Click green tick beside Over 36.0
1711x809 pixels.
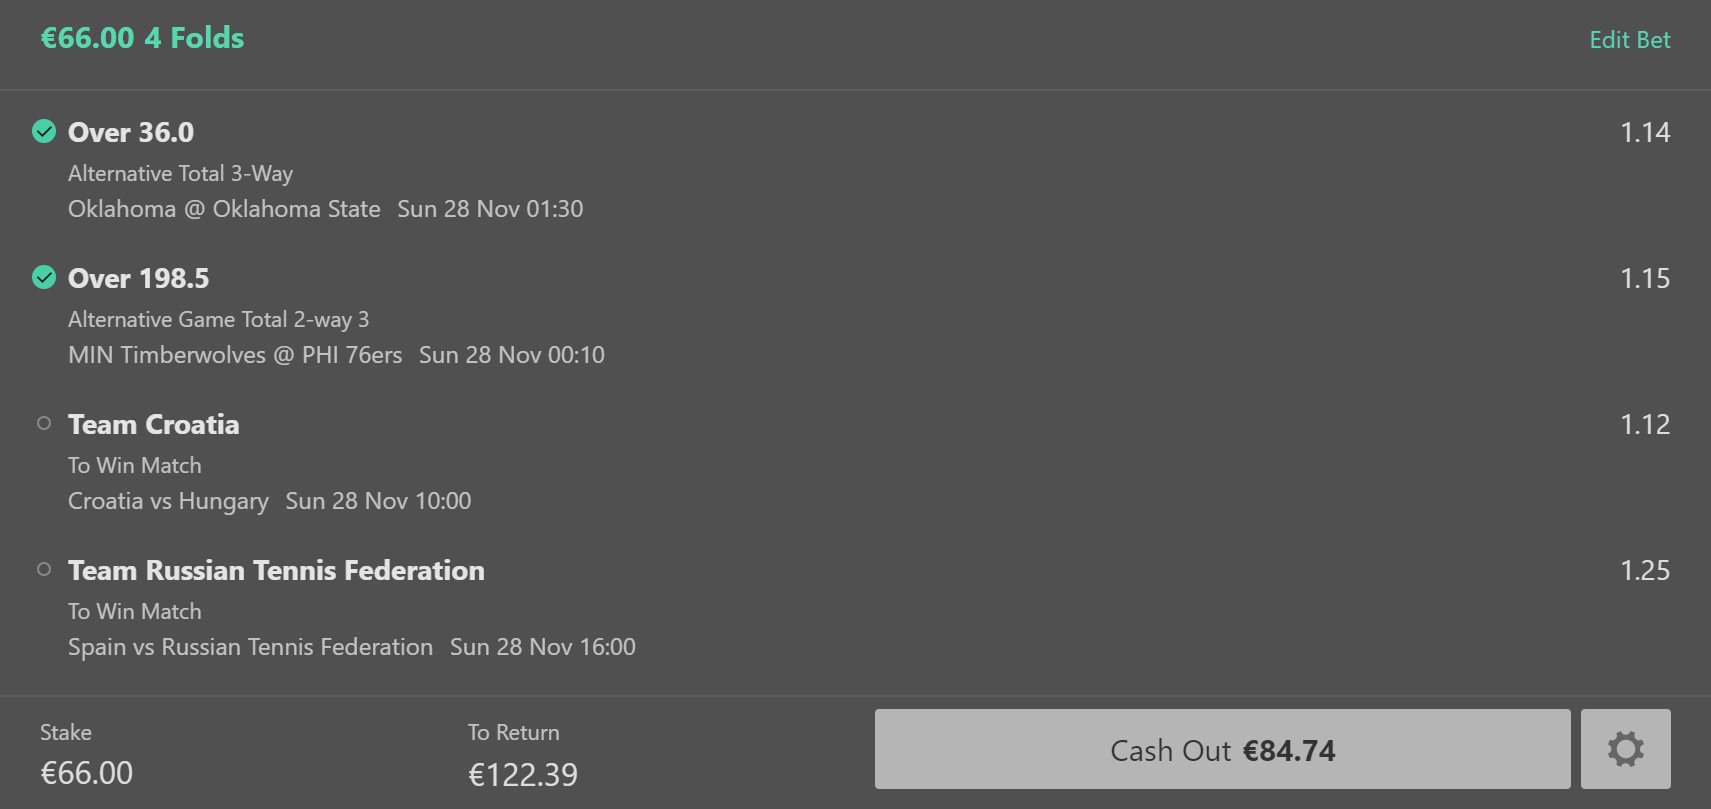pos(44,131)
